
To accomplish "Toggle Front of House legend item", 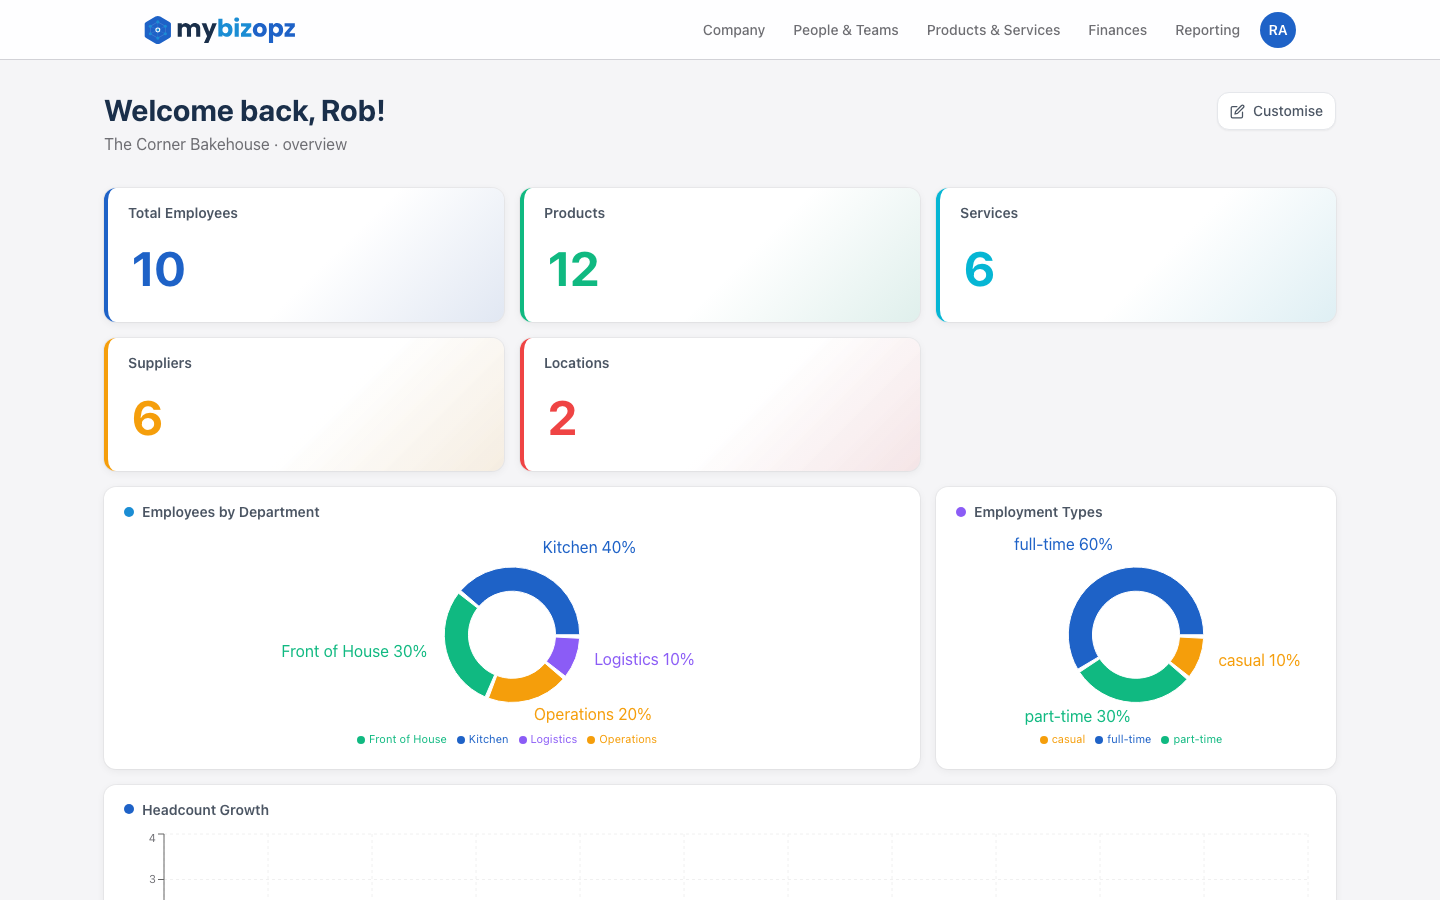I will click(x=402, y=740).
